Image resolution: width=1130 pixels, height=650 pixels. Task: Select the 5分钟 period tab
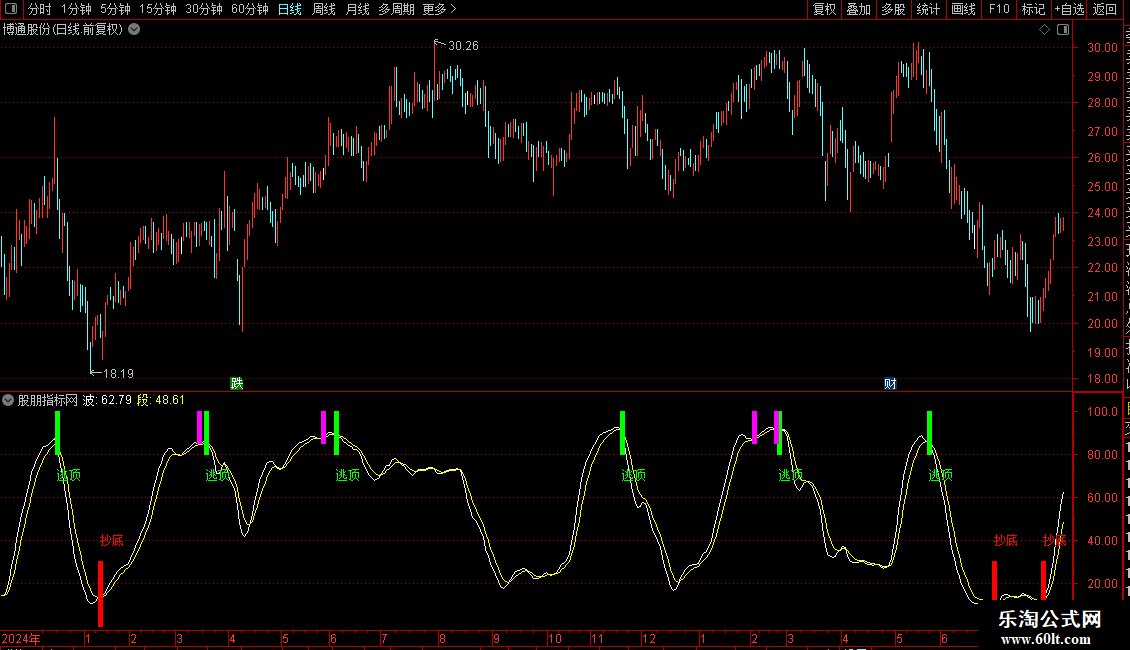pos(115,9)
